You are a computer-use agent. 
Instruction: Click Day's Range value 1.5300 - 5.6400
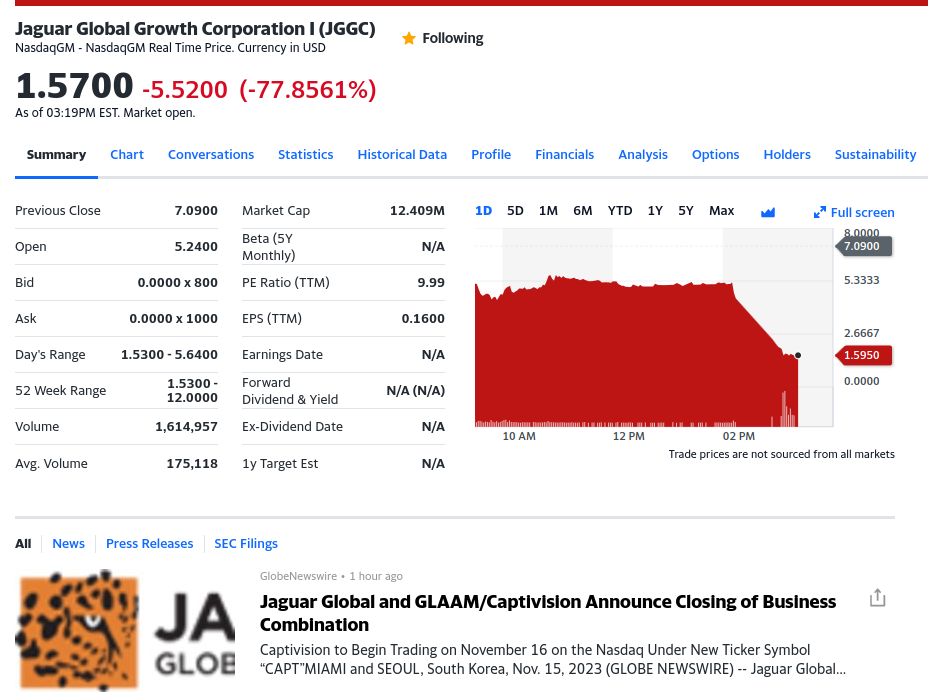[x=169, y=354]
